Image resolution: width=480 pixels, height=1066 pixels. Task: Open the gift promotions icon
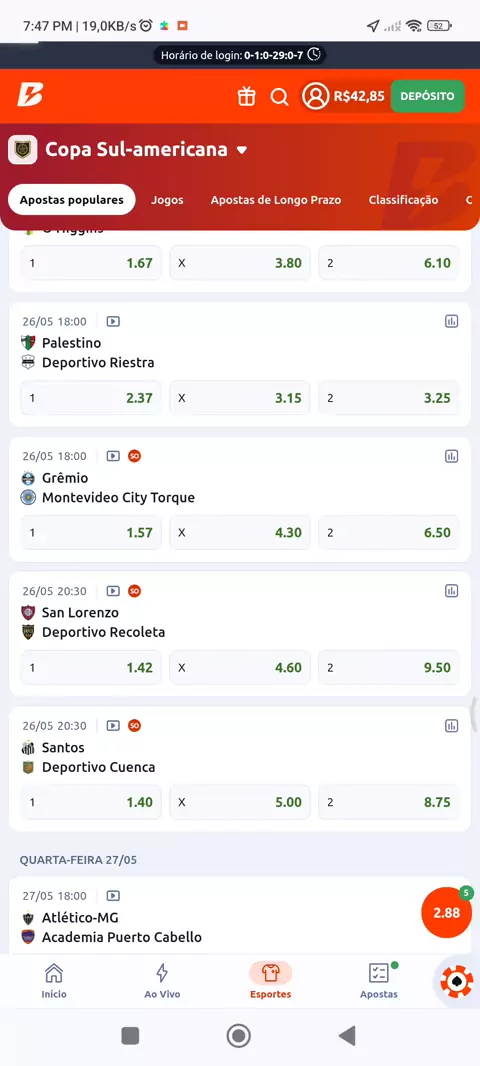(x=246, y=97)
